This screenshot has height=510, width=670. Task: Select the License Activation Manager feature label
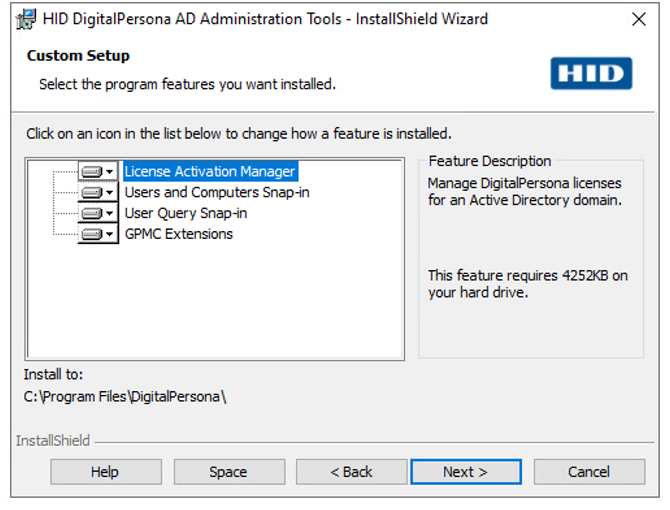[x=210, y=172]
